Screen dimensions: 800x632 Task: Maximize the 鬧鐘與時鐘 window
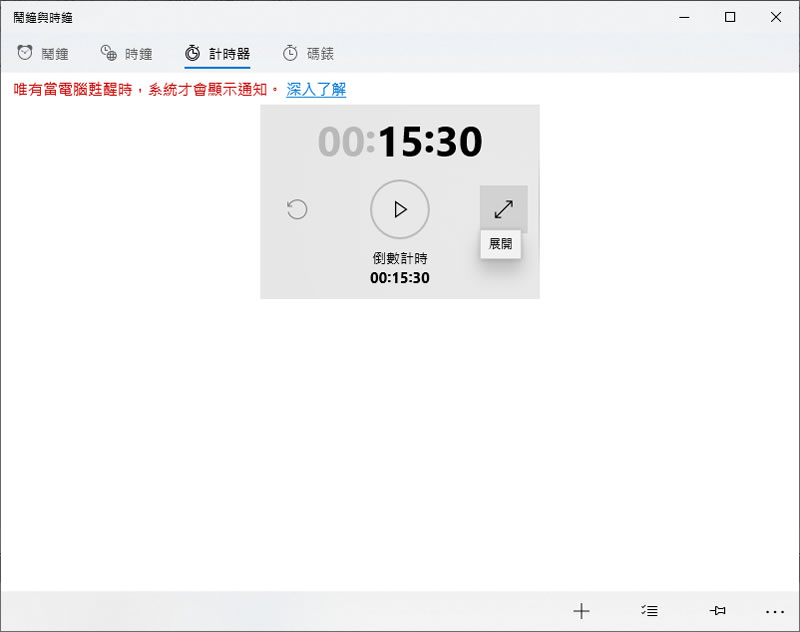tap(730, 17)
